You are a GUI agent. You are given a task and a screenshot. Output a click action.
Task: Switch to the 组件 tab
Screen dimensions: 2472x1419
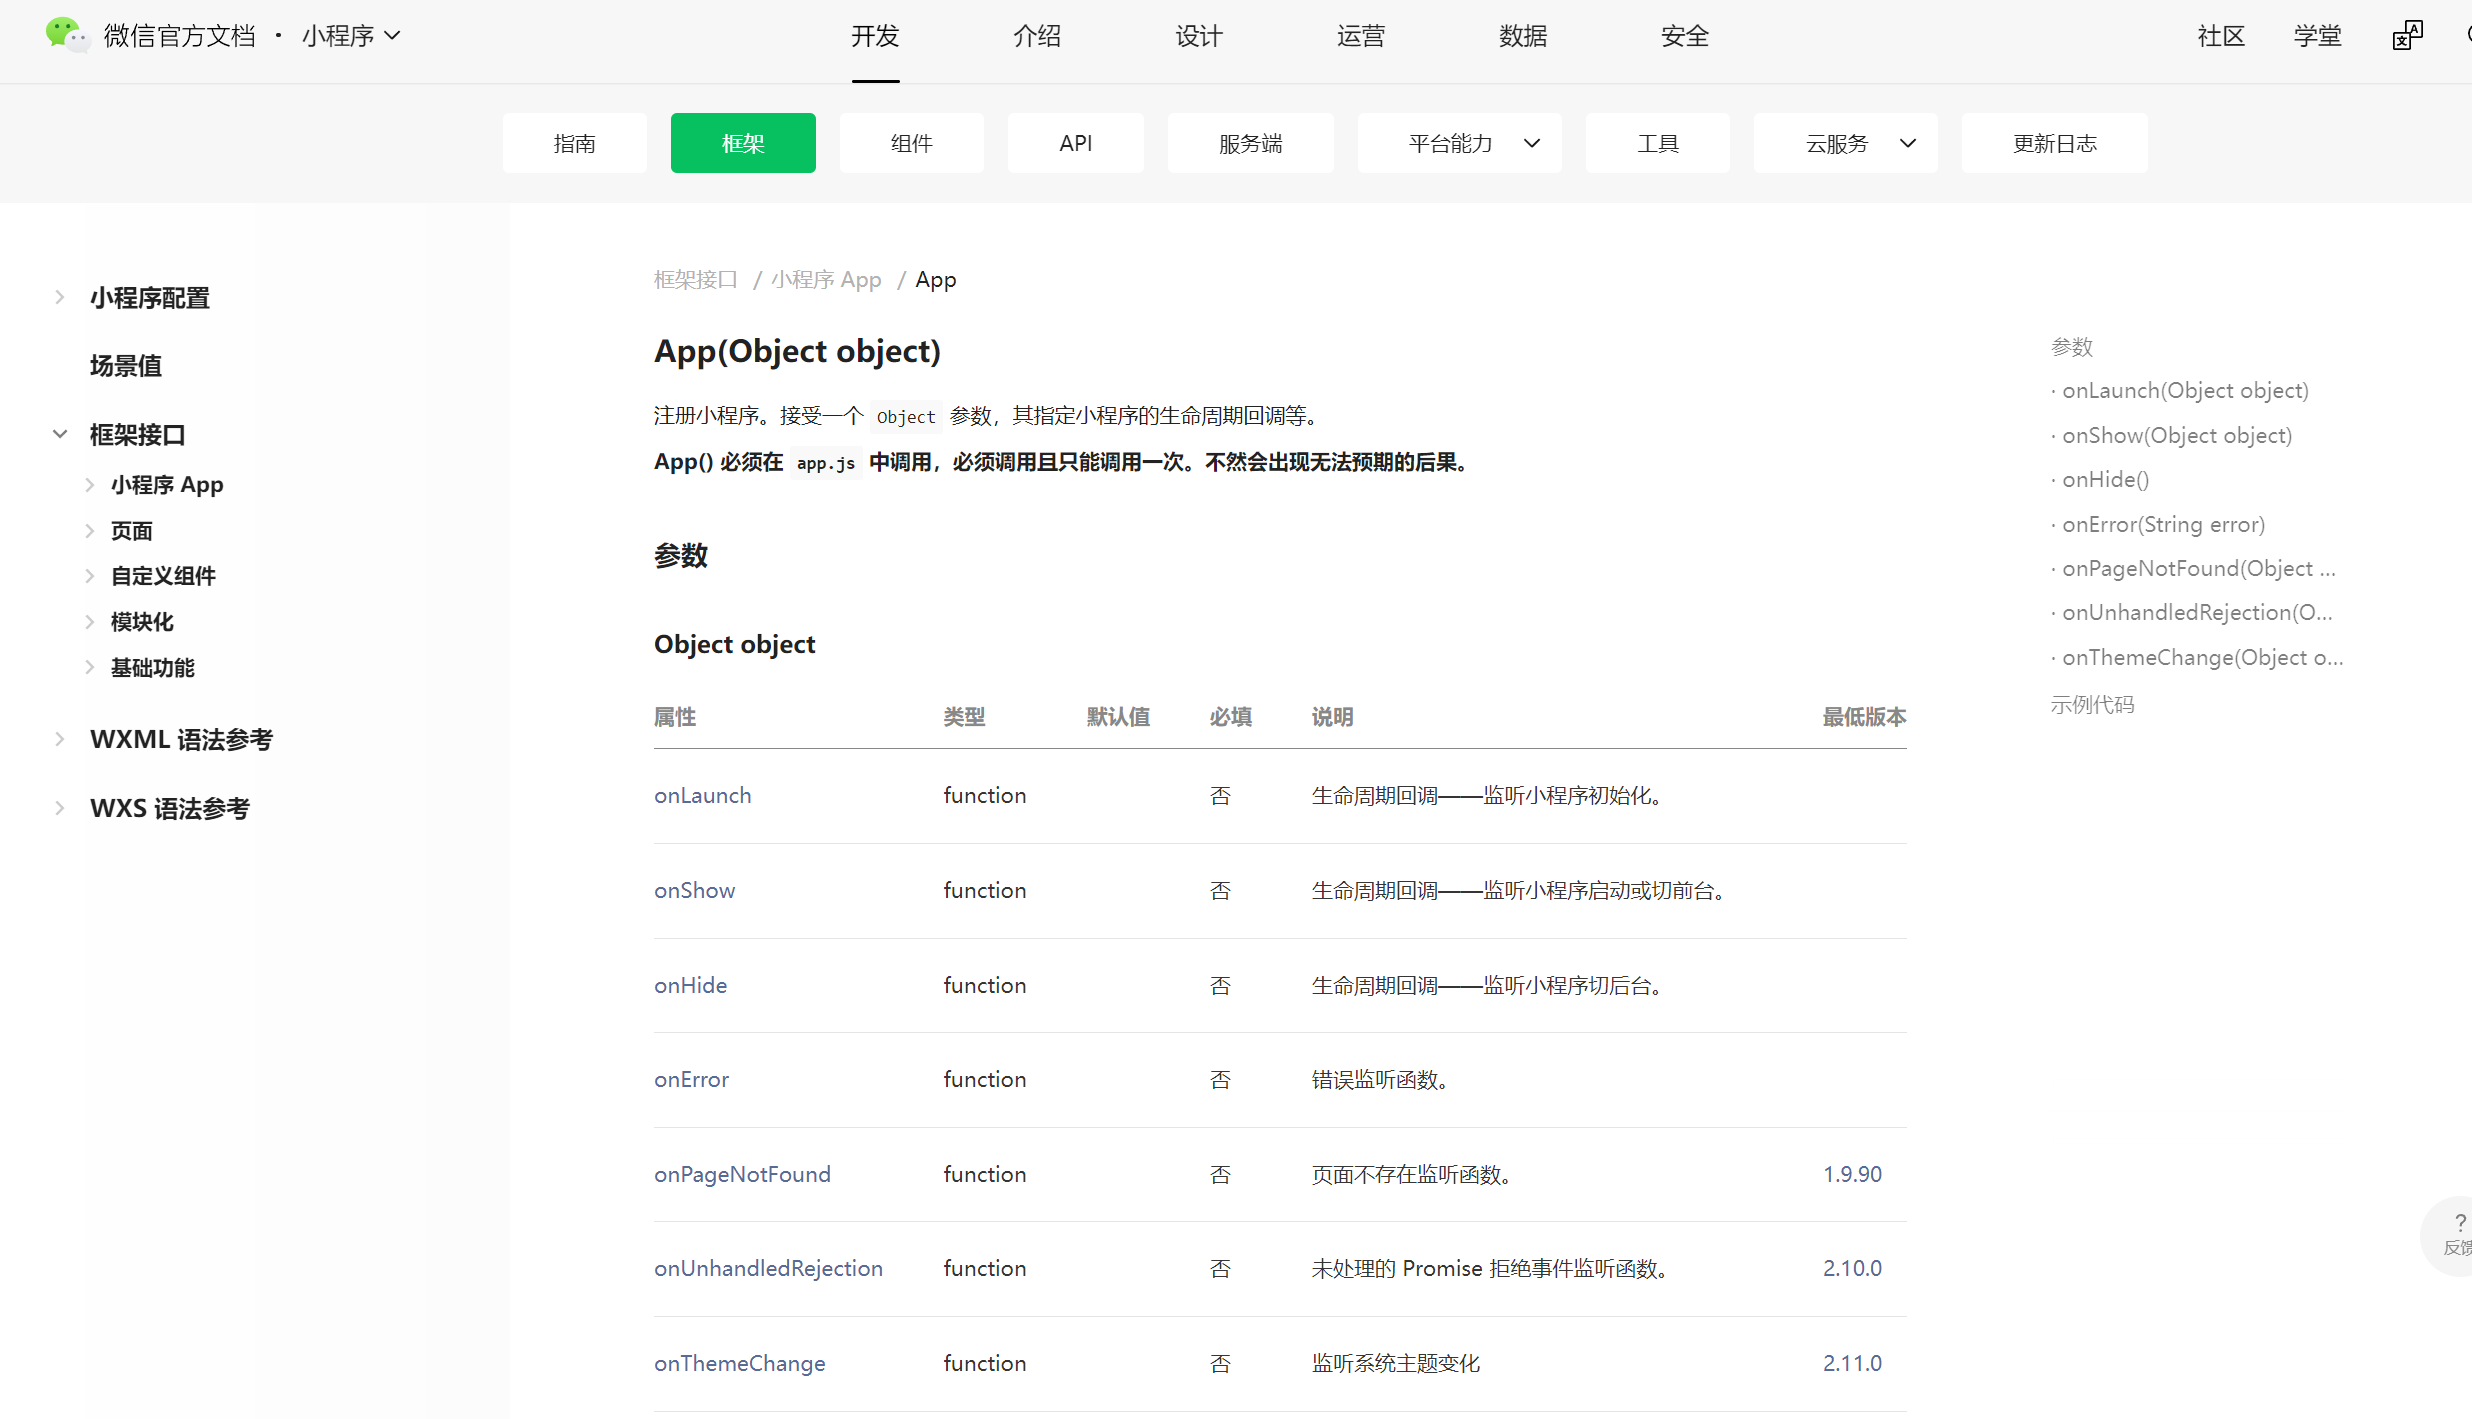(x=911, y=143)
